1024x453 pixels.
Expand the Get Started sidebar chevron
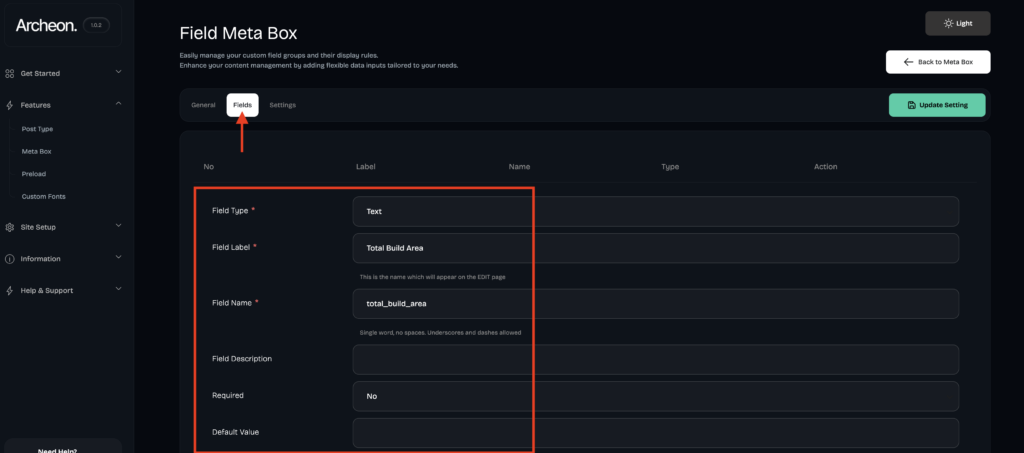point(118,72)
